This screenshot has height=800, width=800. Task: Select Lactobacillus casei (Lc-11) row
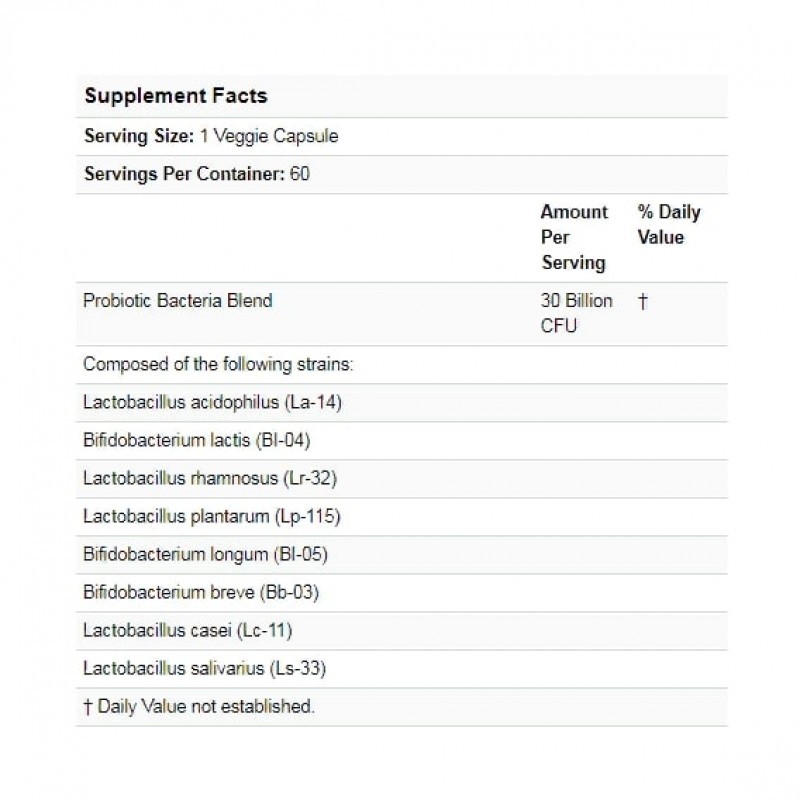pos(188,631)
